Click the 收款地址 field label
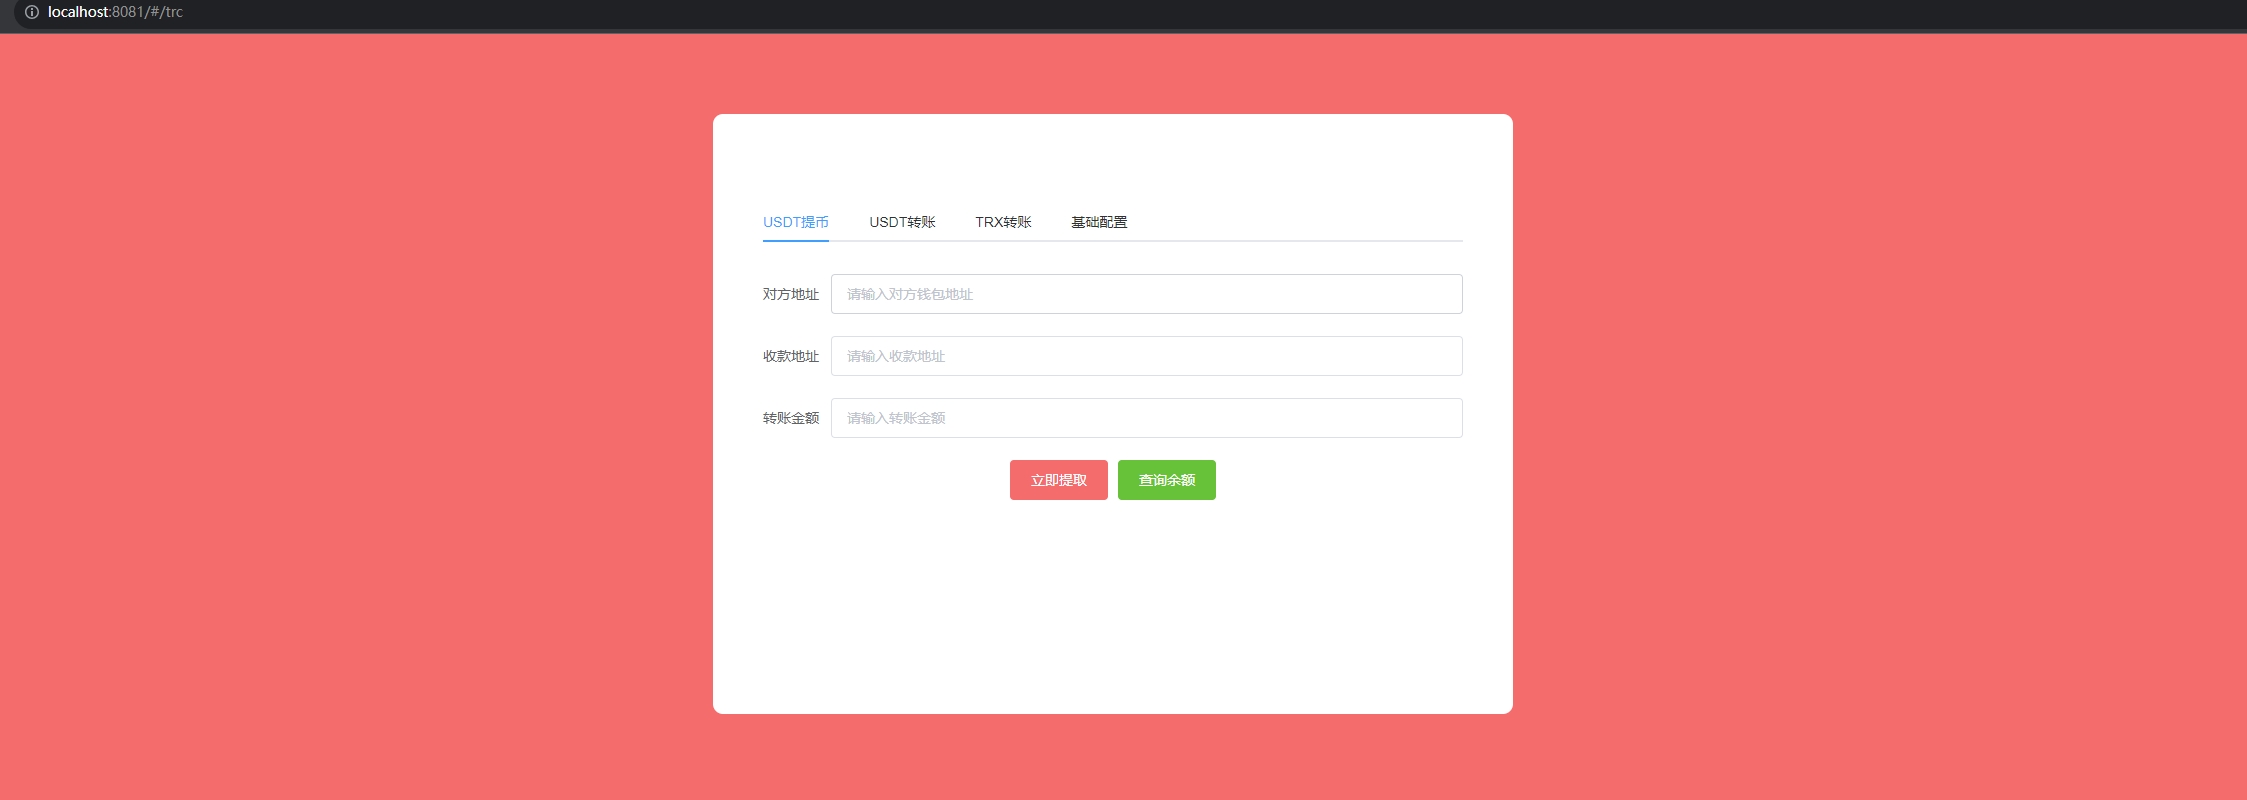The image size is (2247, 800). point(790,356)
